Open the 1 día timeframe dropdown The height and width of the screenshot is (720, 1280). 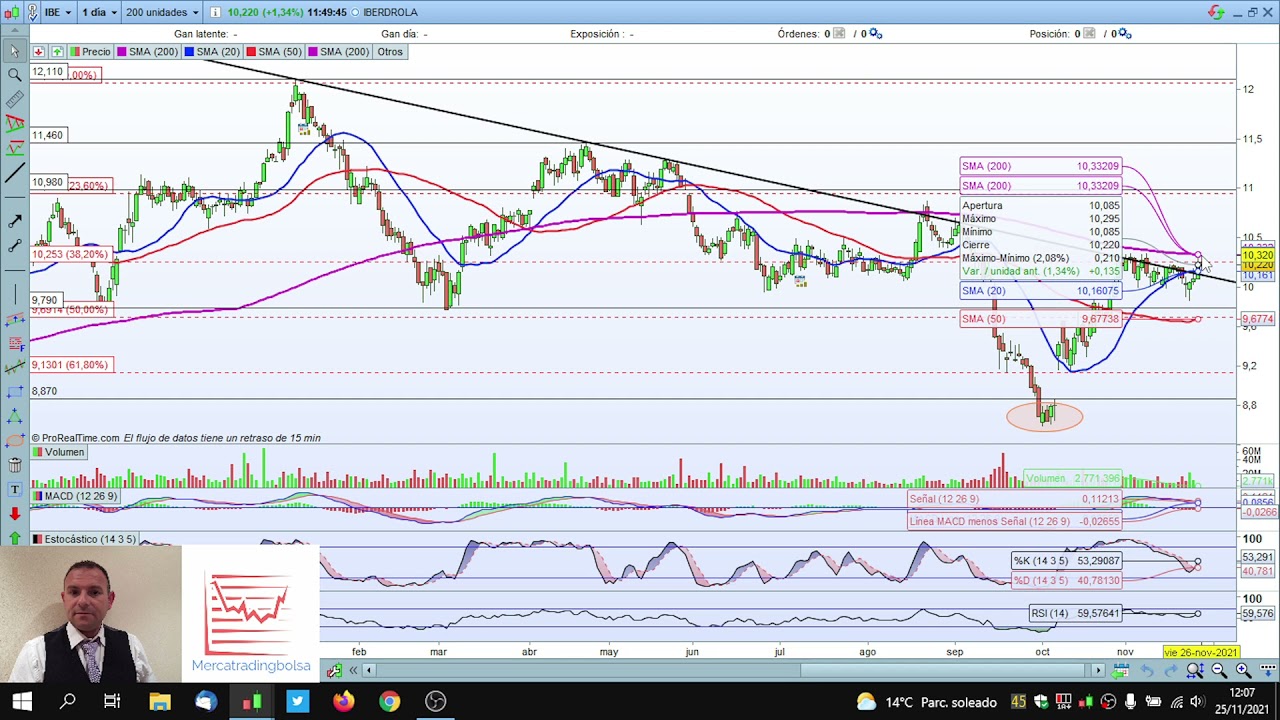[x=99, y=12]
